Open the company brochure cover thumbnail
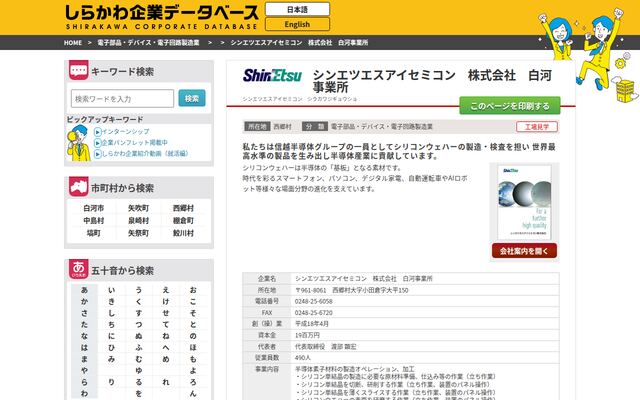Screen dimensions: 640x400 click(524, 202)
